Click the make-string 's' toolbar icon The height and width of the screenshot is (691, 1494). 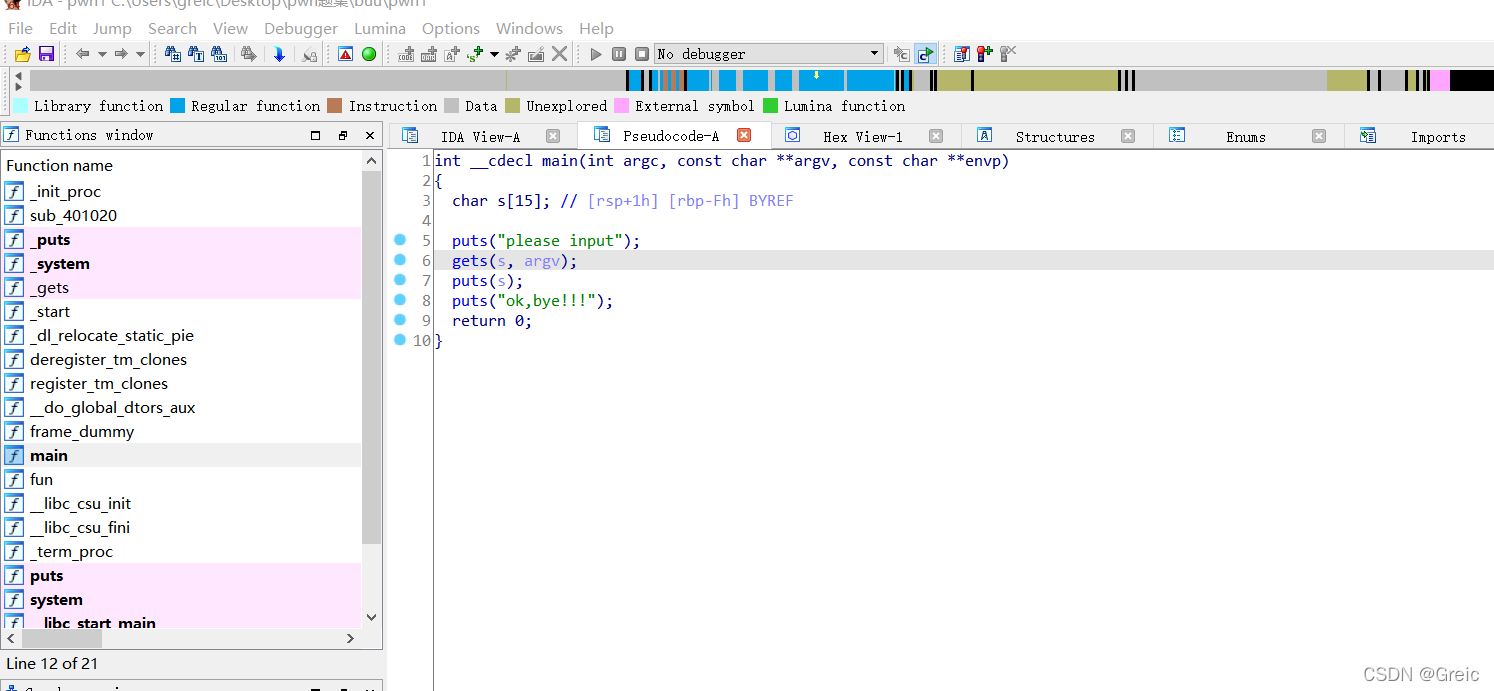point(475,54)
